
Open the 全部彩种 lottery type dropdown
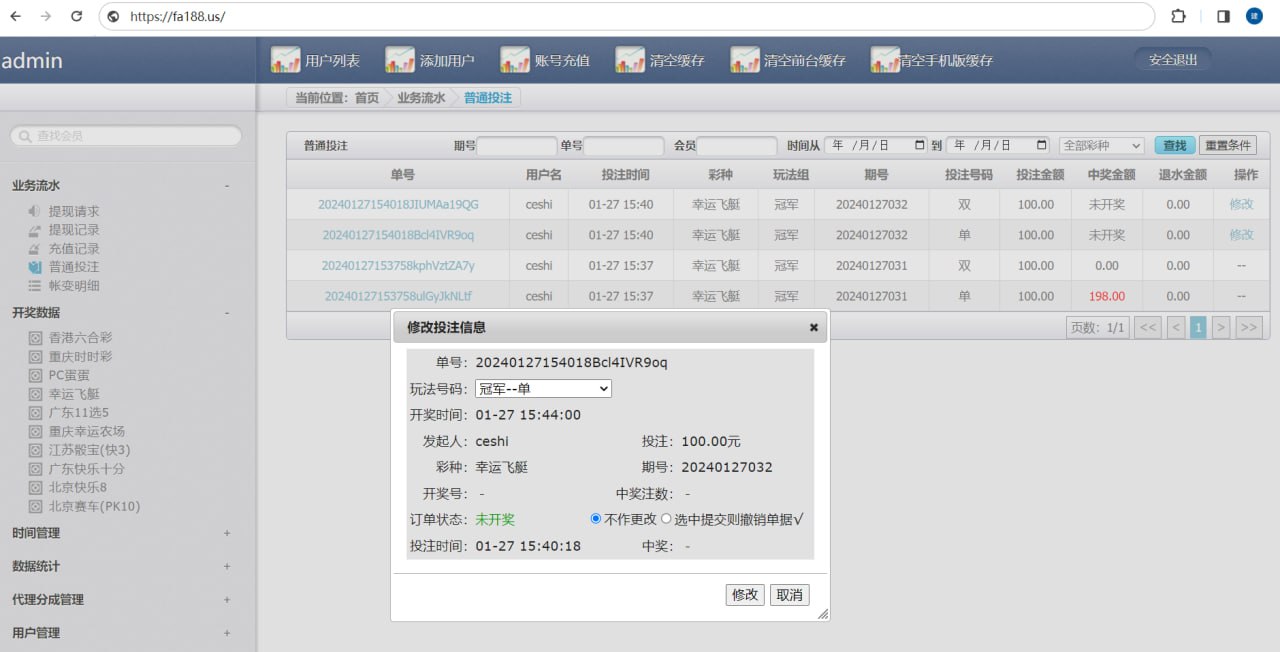pos(1101,145)
